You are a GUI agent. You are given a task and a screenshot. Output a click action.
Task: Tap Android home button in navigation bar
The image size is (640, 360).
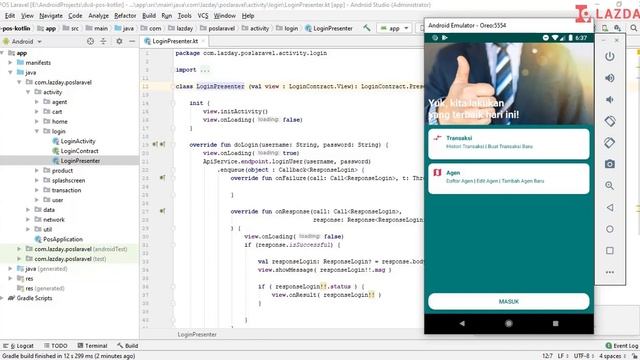[x=509, y=323]
